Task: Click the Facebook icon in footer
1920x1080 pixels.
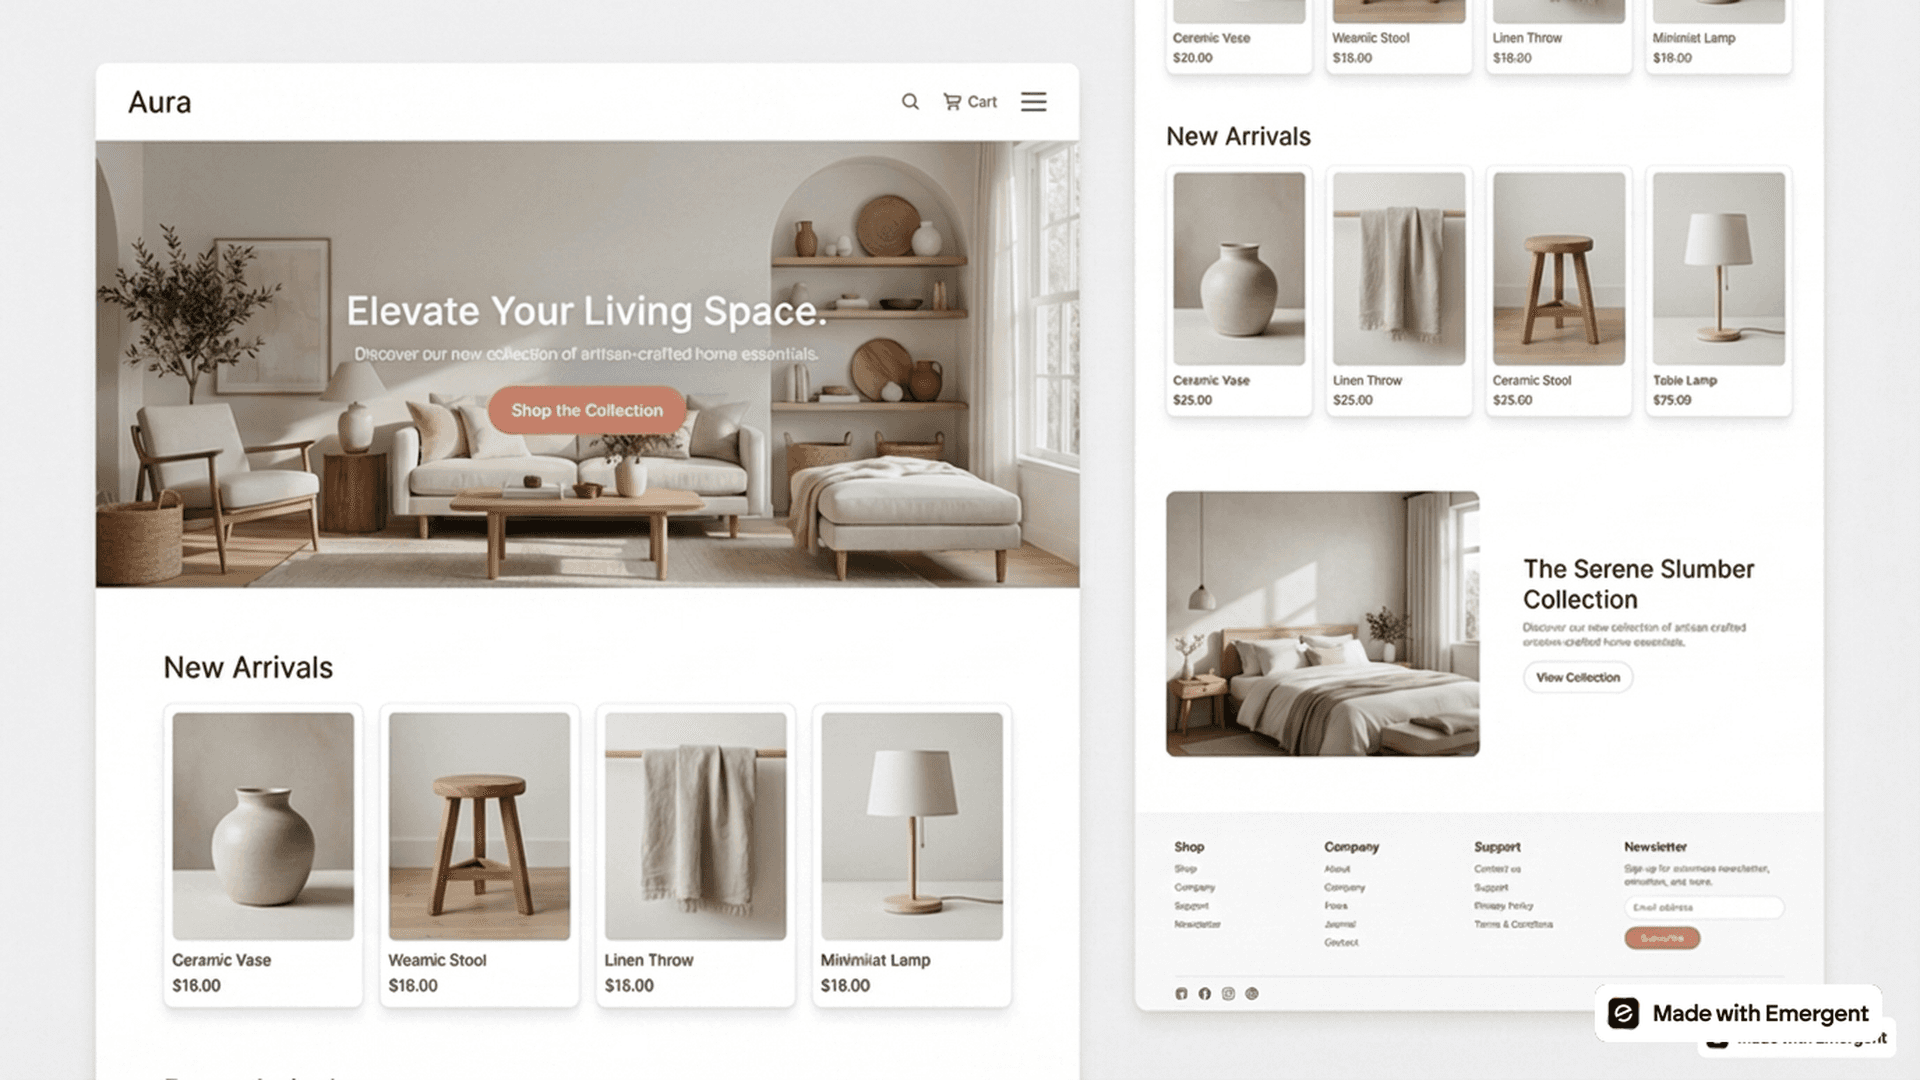Action: (x=1204, y=994)
